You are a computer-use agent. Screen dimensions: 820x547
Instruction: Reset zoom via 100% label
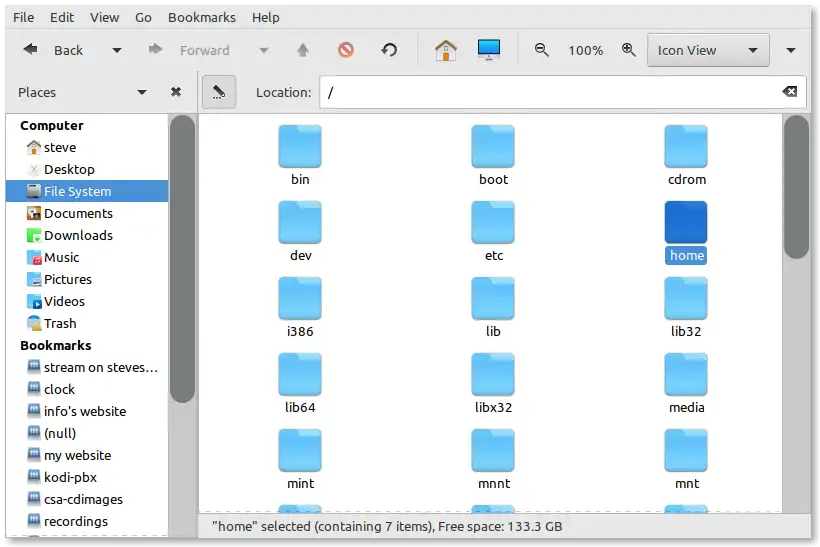(x=586, y=51)
